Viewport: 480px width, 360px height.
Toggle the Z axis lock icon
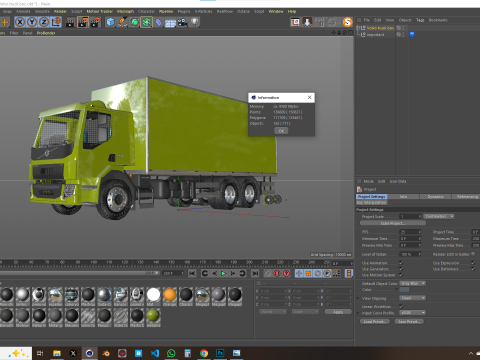[44, 22]
